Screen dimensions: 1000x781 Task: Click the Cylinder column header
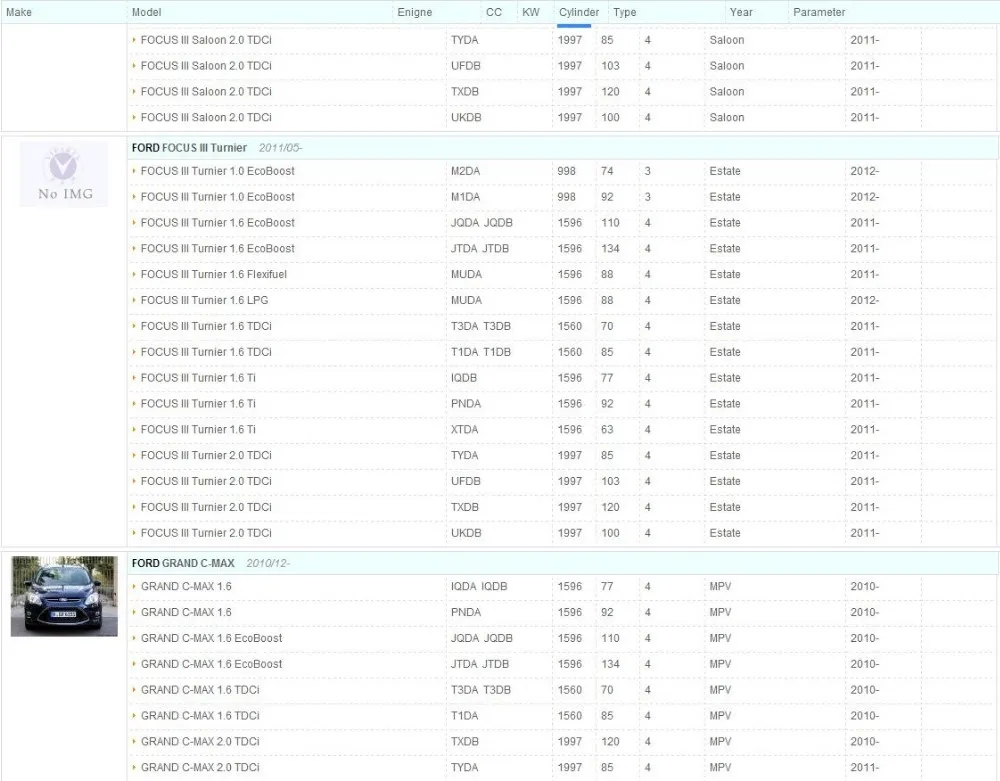point(579,12)
